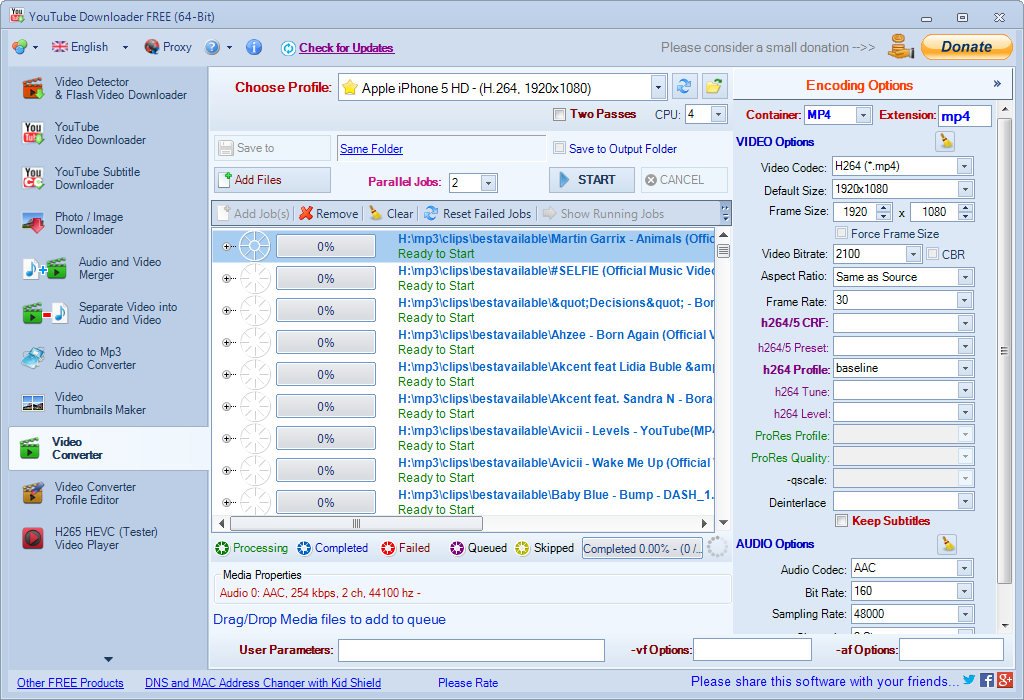This screenshot has width=1024, height=700.
Task: Enable Keep Subtitles checkbox
Action: pos(842,520)
